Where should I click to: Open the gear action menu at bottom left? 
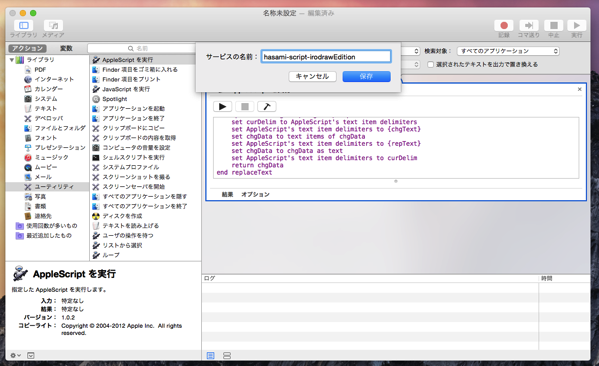click(15, 355)
